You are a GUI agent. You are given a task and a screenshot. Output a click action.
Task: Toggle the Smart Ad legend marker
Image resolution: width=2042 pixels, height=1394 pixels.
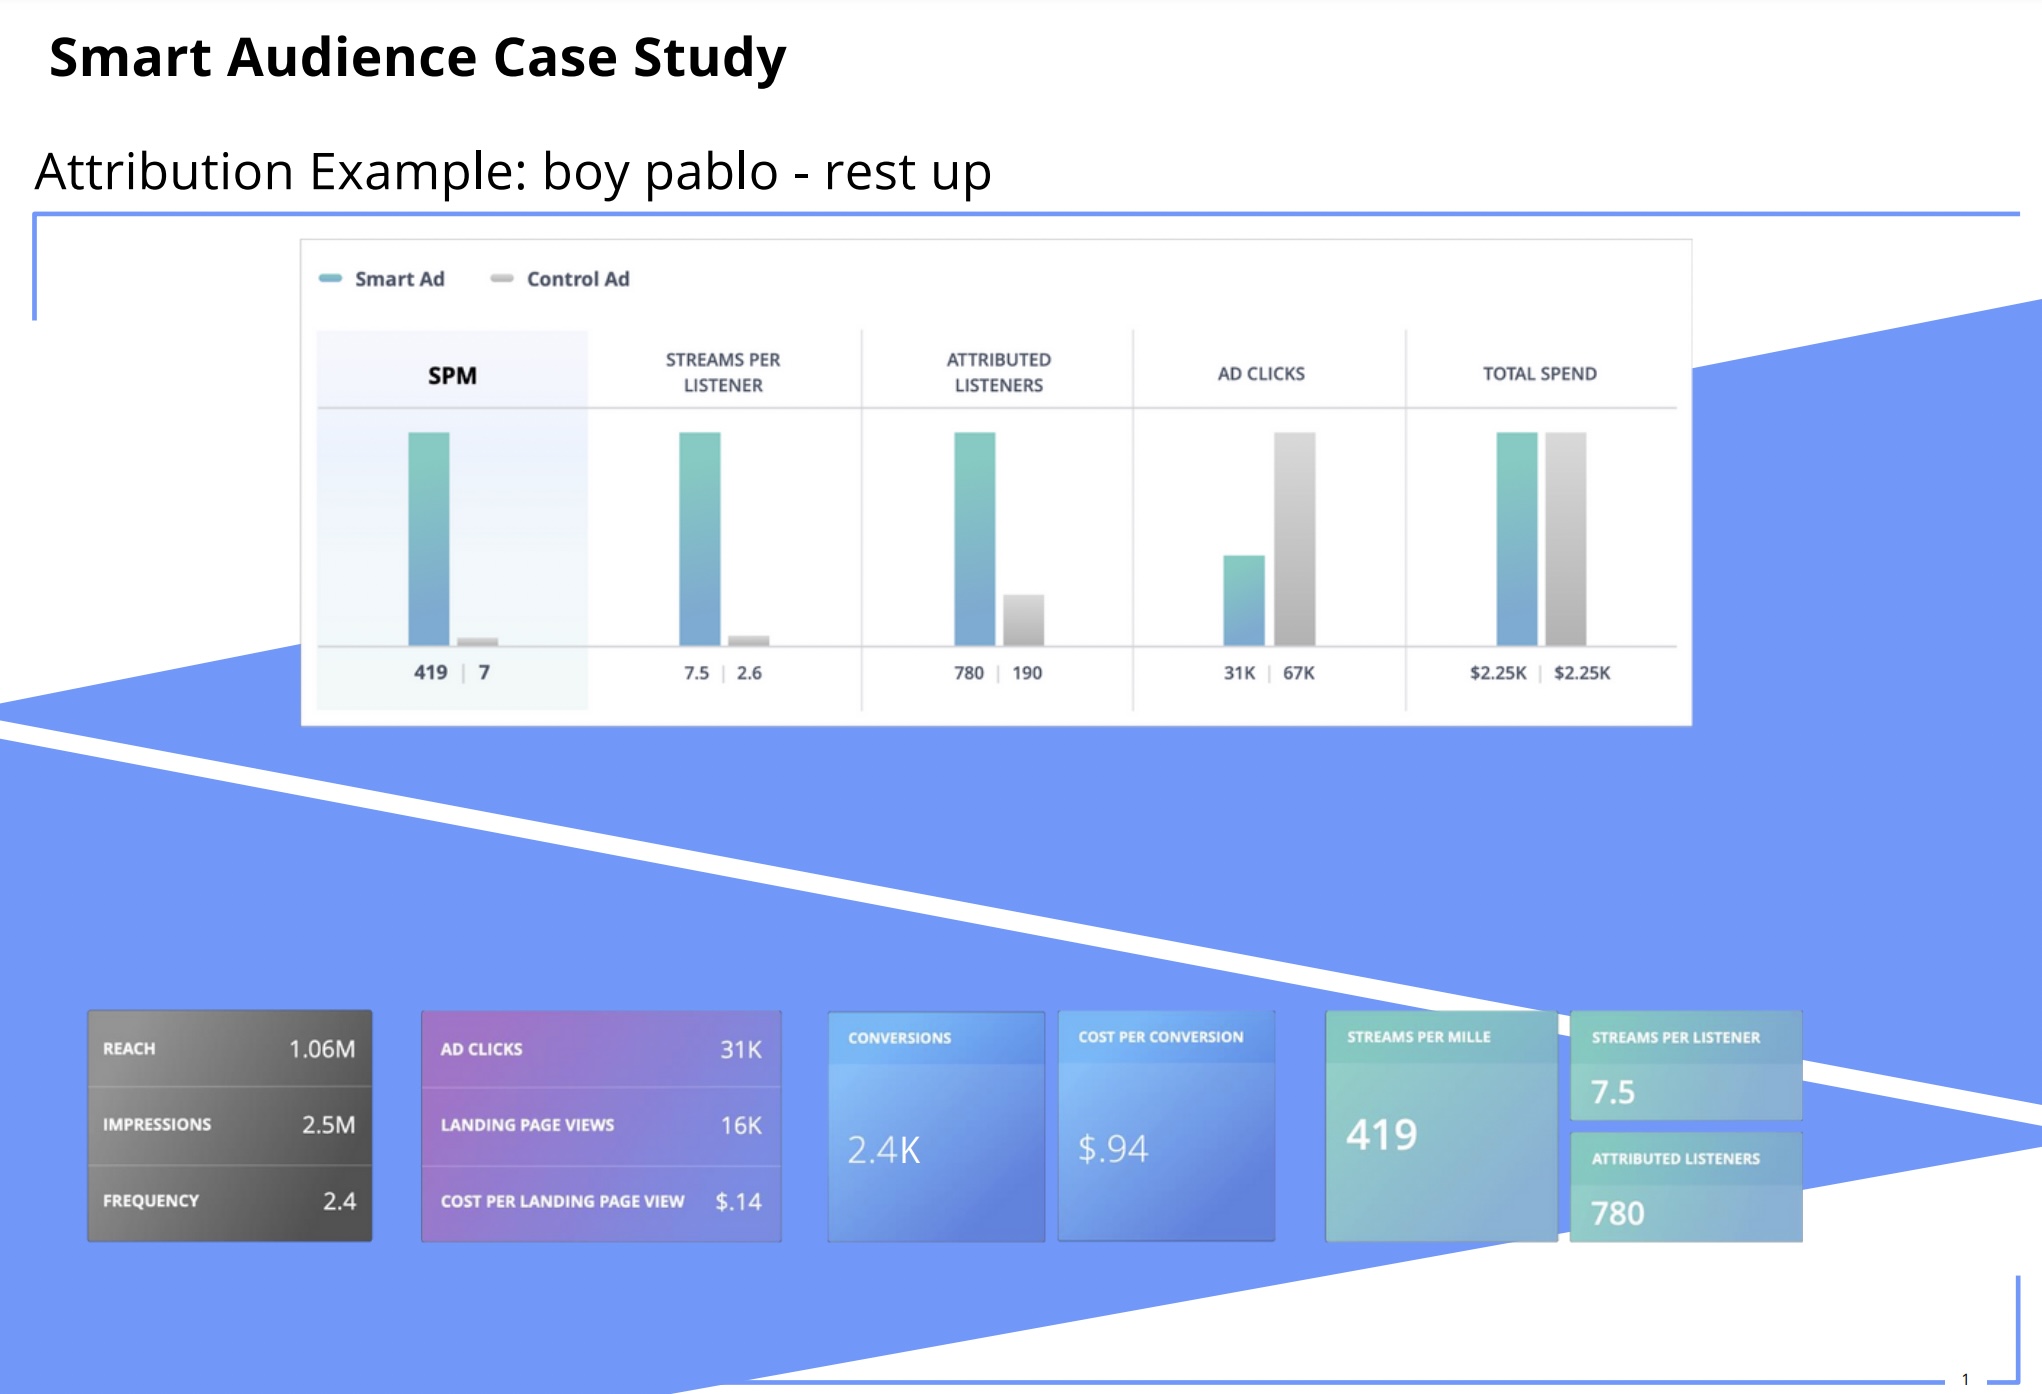click(330, 278)
